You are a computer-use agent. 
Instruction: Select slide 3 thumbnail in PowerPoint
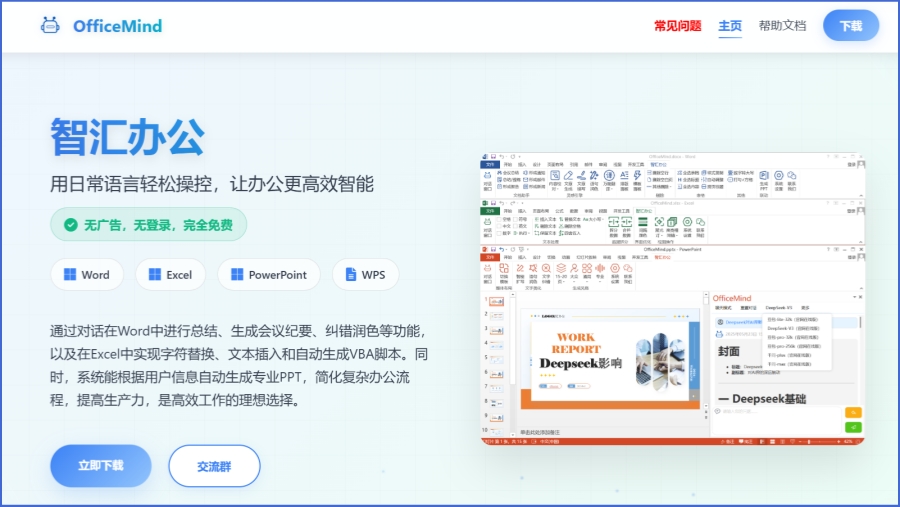coord(496,331)
